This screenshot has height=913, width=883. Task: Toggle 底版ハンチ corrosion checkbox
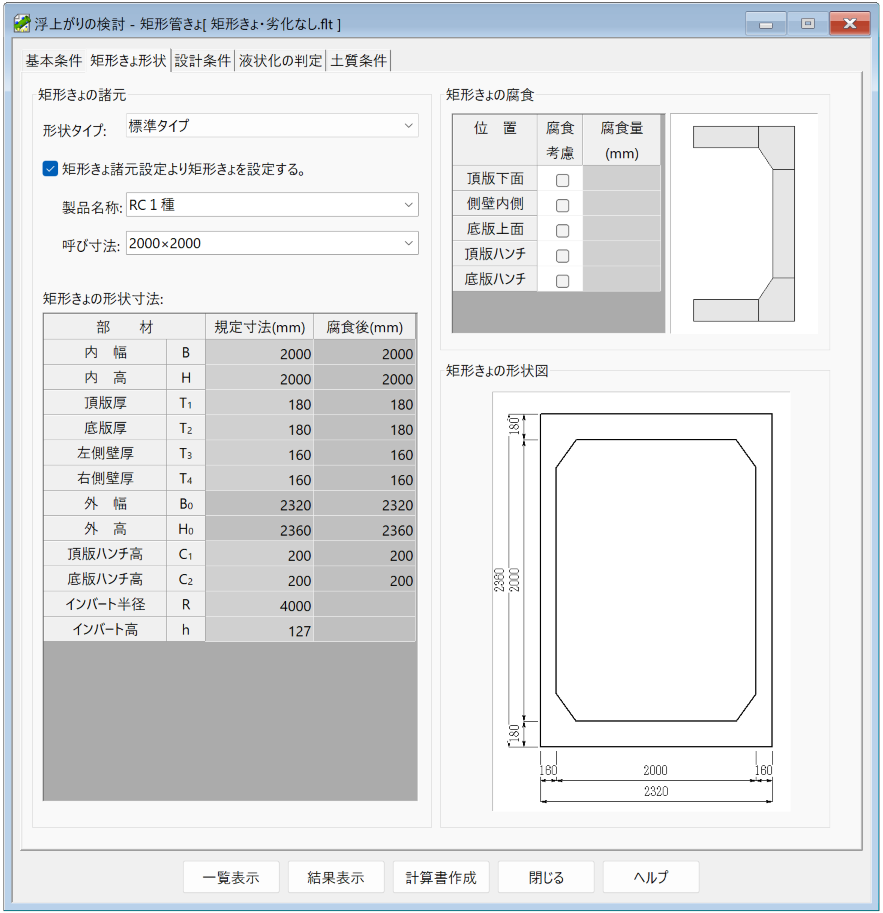click(562, 281)
